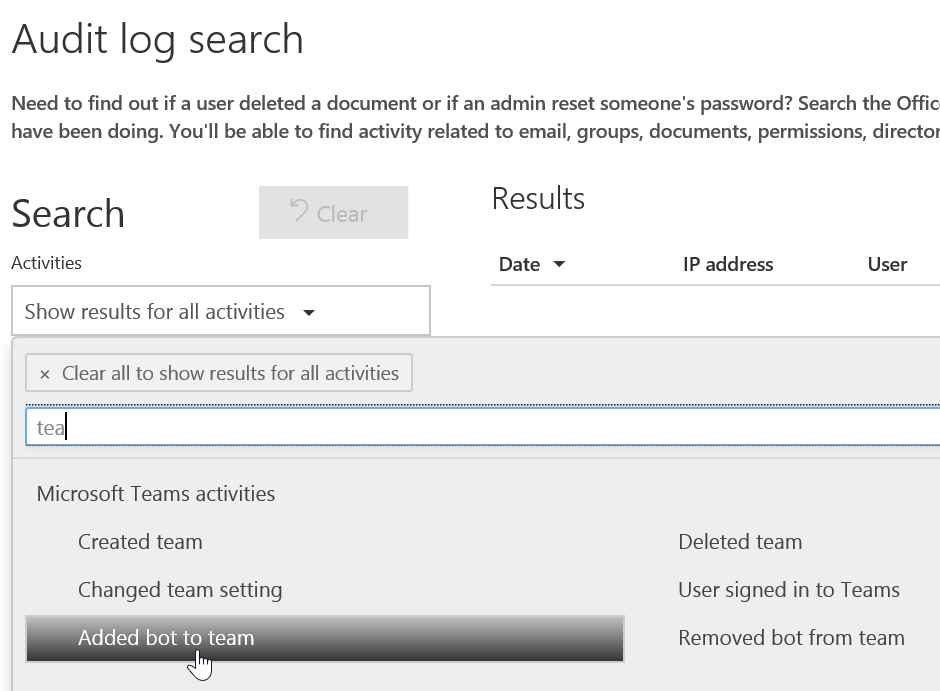The image size is (940, 691).
Task: Choose "User signed in to Teams" activity
Action: point(789,590)
